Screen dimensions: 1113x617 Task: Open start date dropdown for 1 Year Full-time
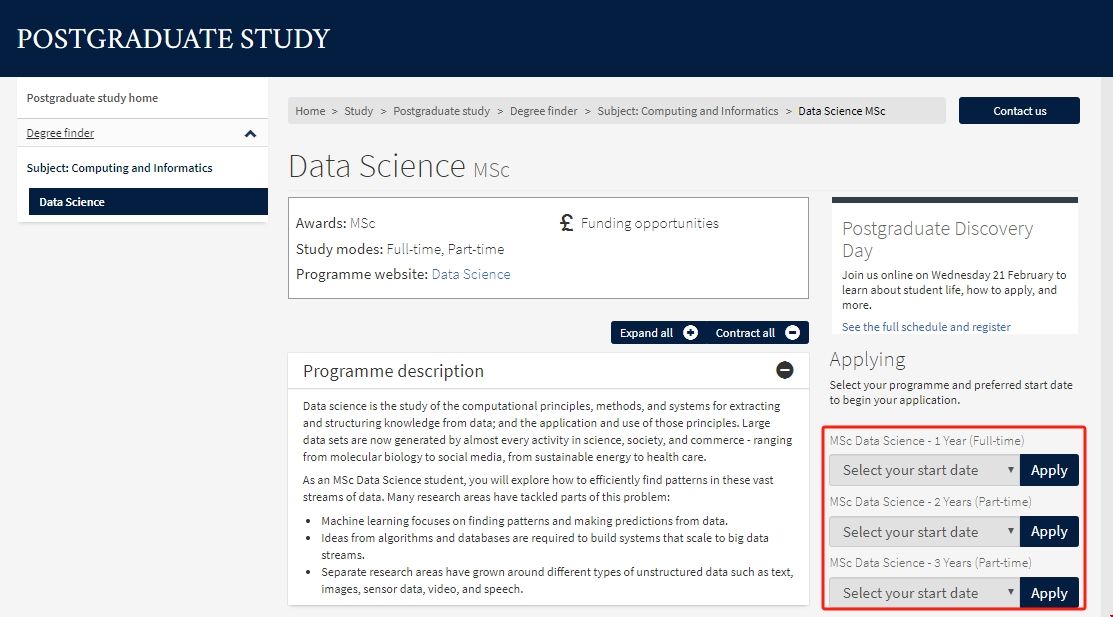tap(924, 470)
